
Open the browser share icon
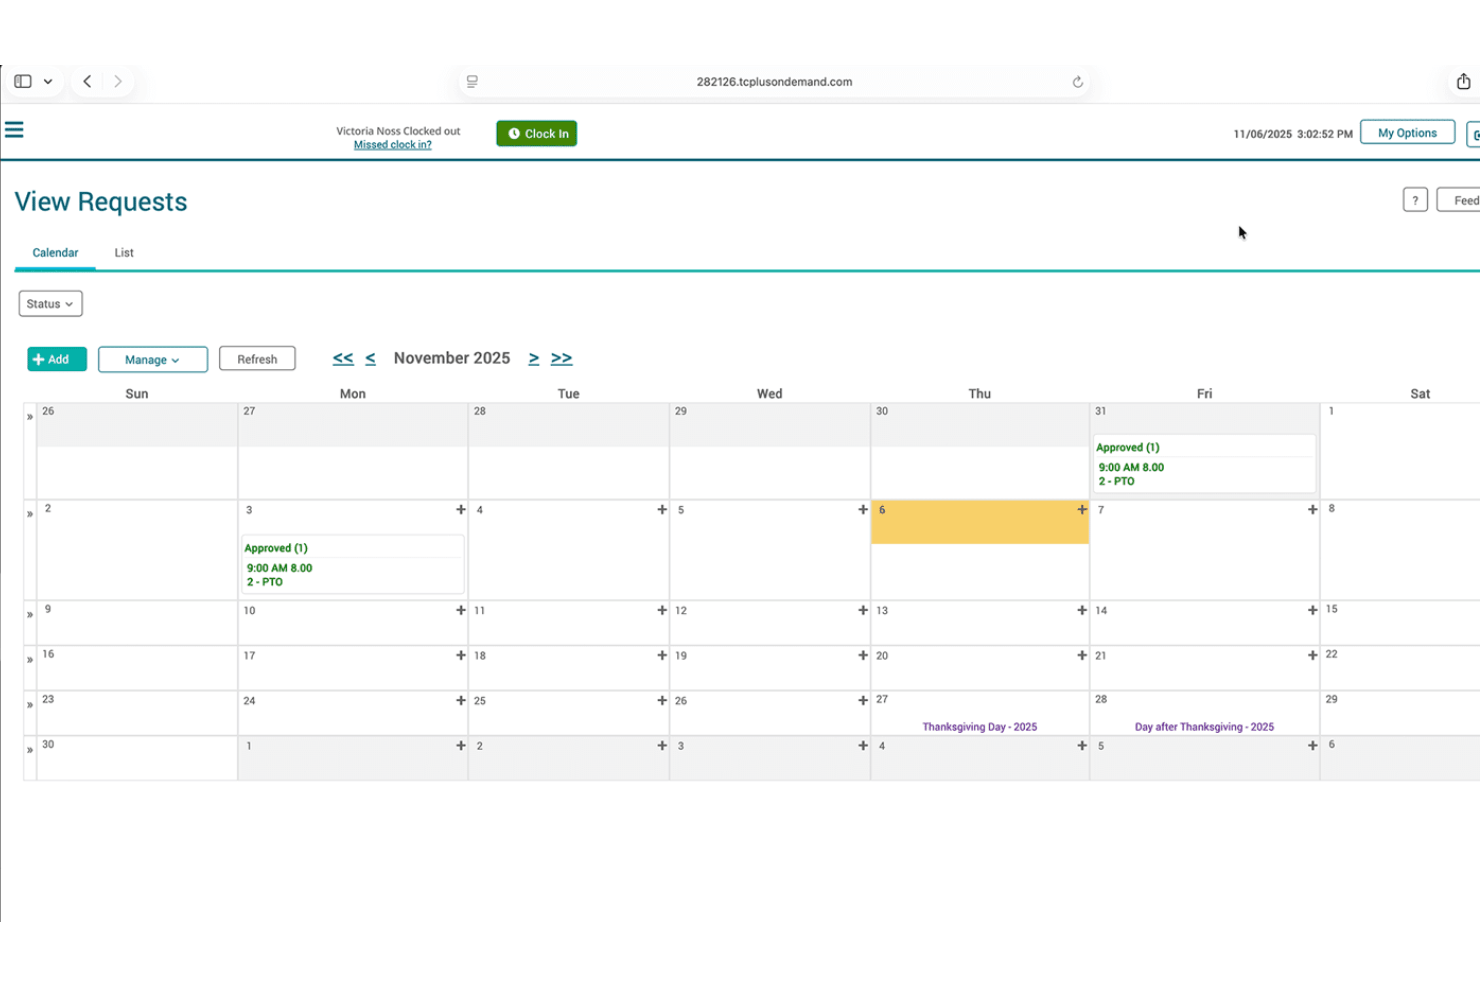point(1463,81)
